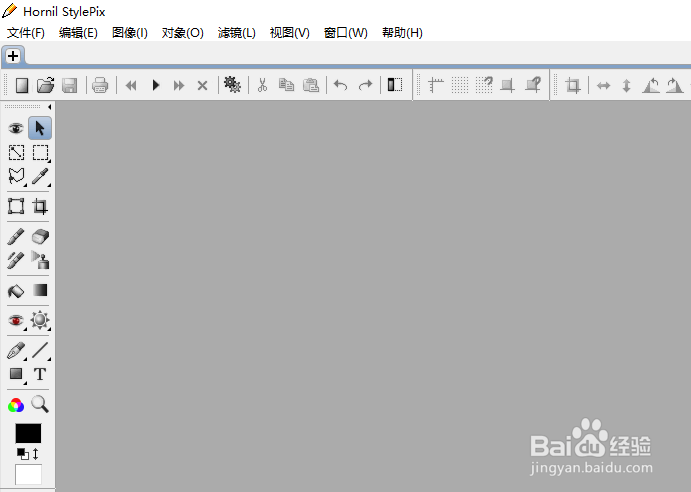This screenshot has height=492, width=691.
Task: Flip image vertically
Action: click(x=627, y=85)
